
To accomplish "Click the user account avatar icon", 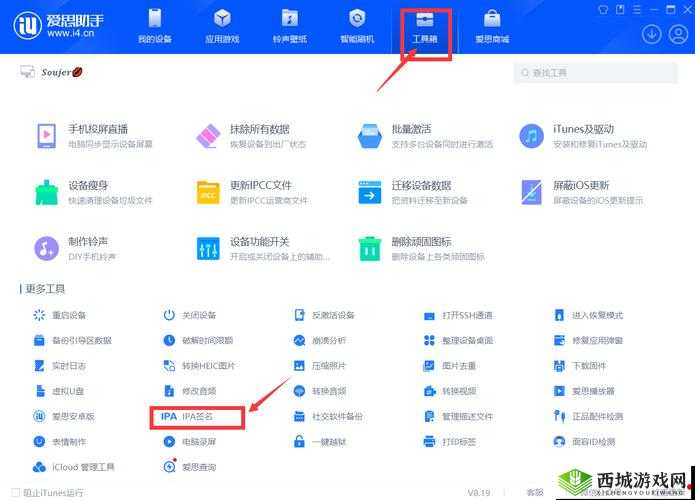I will coord(678,34).
